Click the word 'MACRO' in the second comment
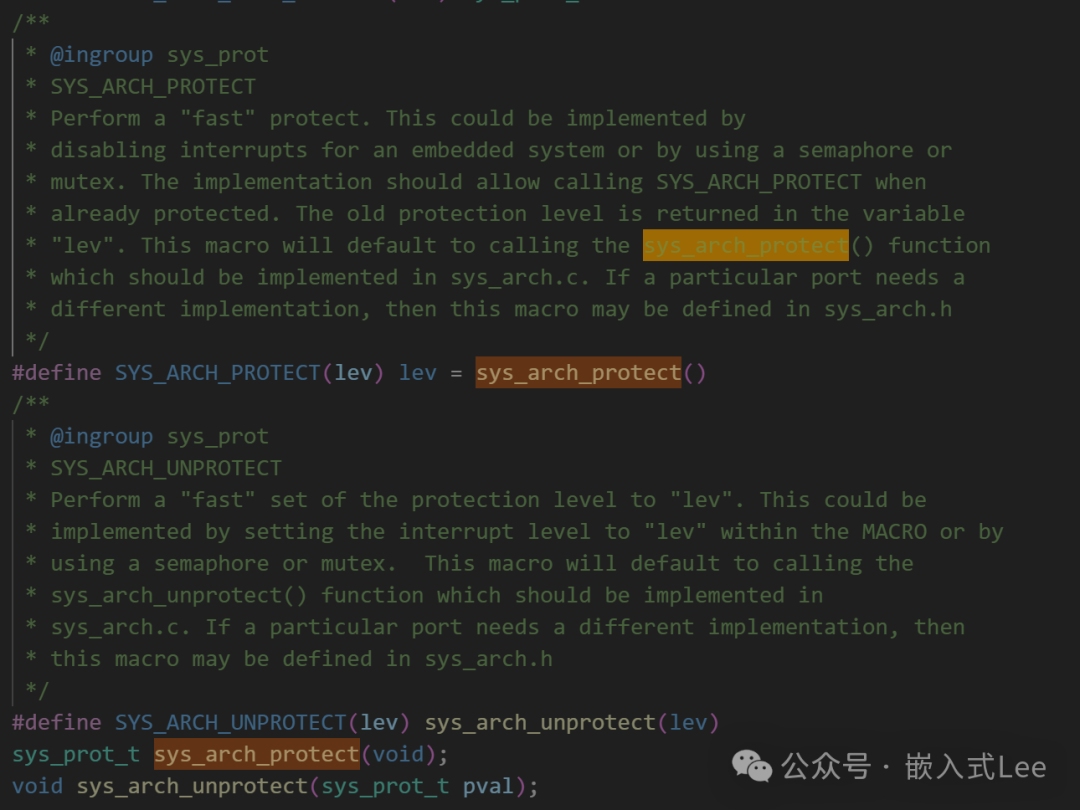 (894, 532)
